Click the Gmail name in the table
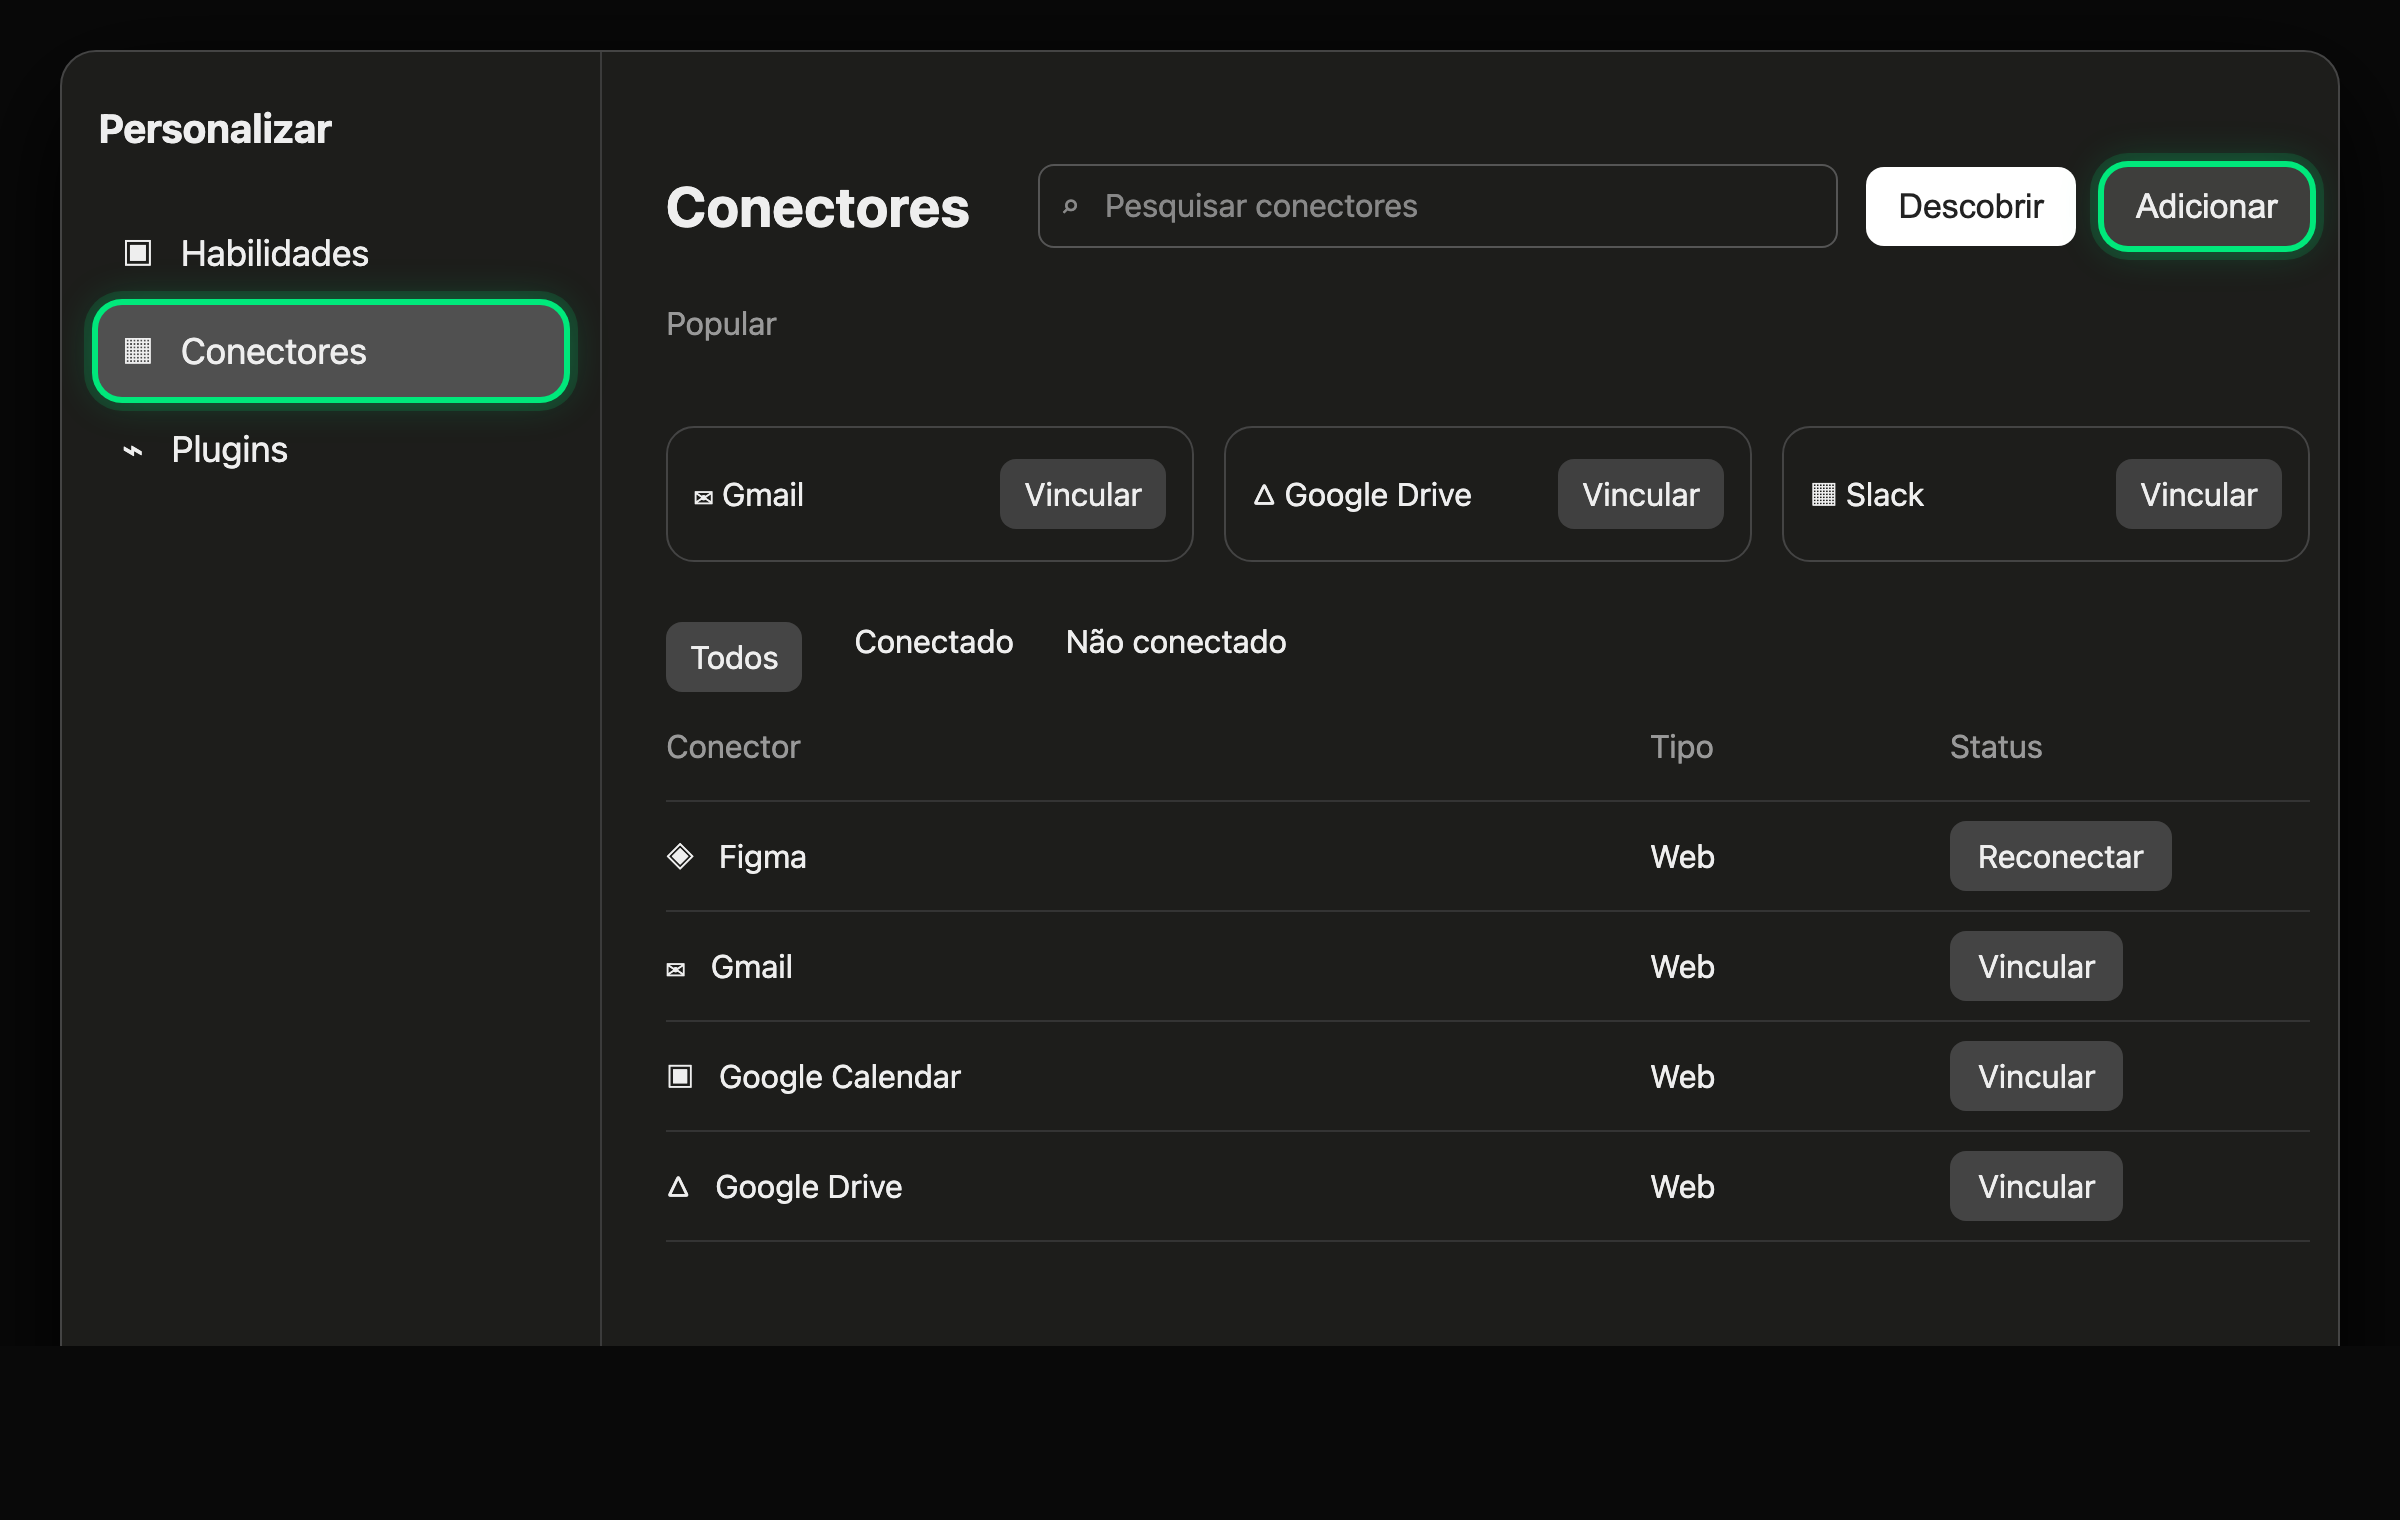The height and width of the screenshot is (1520, 2400). [751, 966]
